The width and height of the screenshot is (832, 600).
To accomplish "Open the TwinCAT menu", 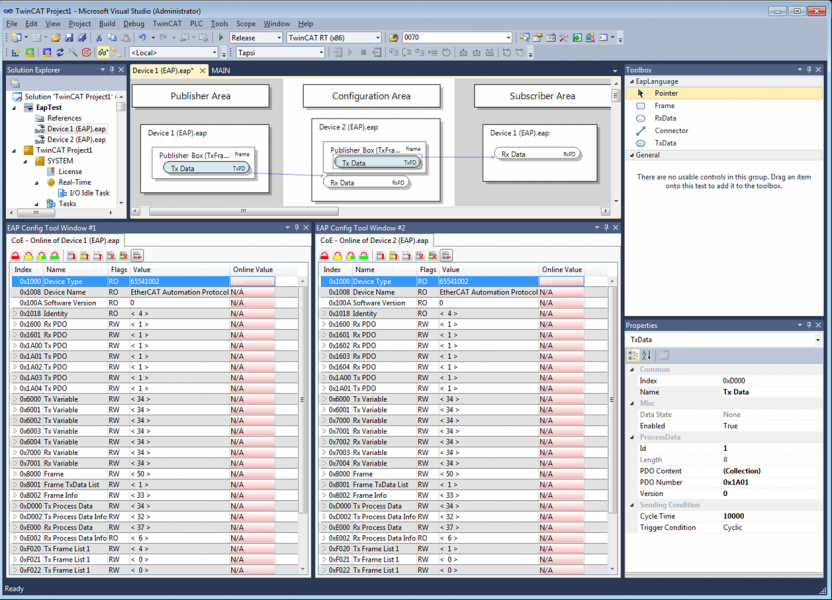I will (167, 24).
